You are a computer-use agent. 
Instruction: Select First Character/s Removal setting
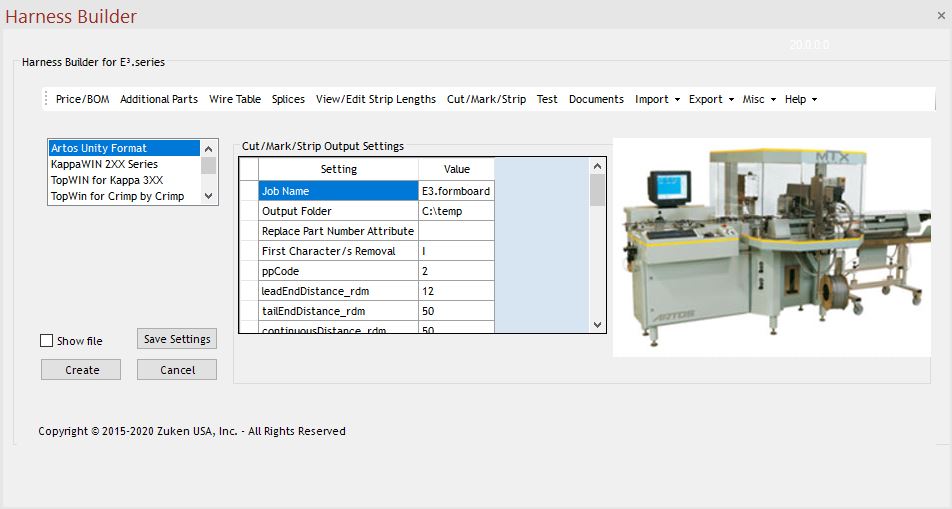pyautogui.click(x=338, y=251)
